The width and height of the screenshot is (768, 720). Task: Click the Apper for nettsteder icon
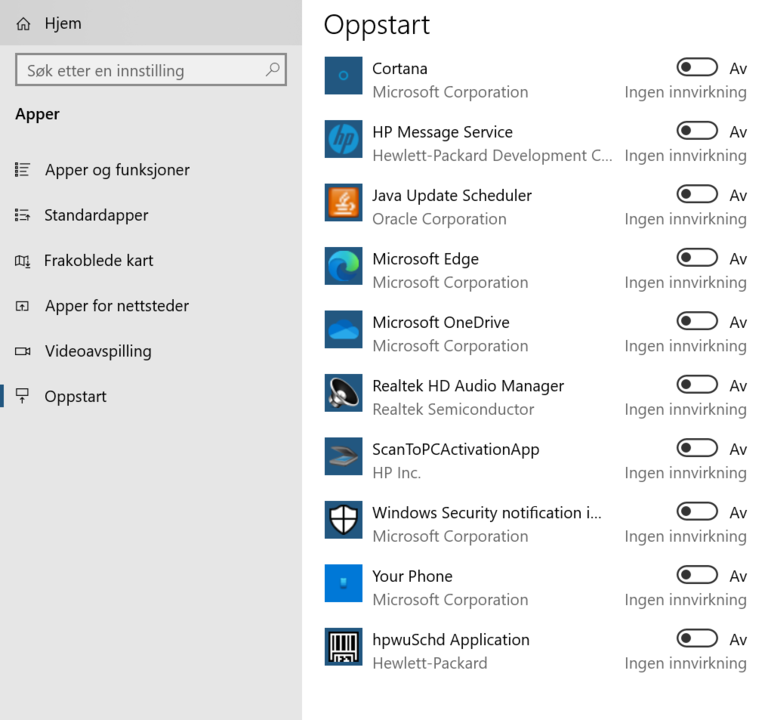pos(22,306)
